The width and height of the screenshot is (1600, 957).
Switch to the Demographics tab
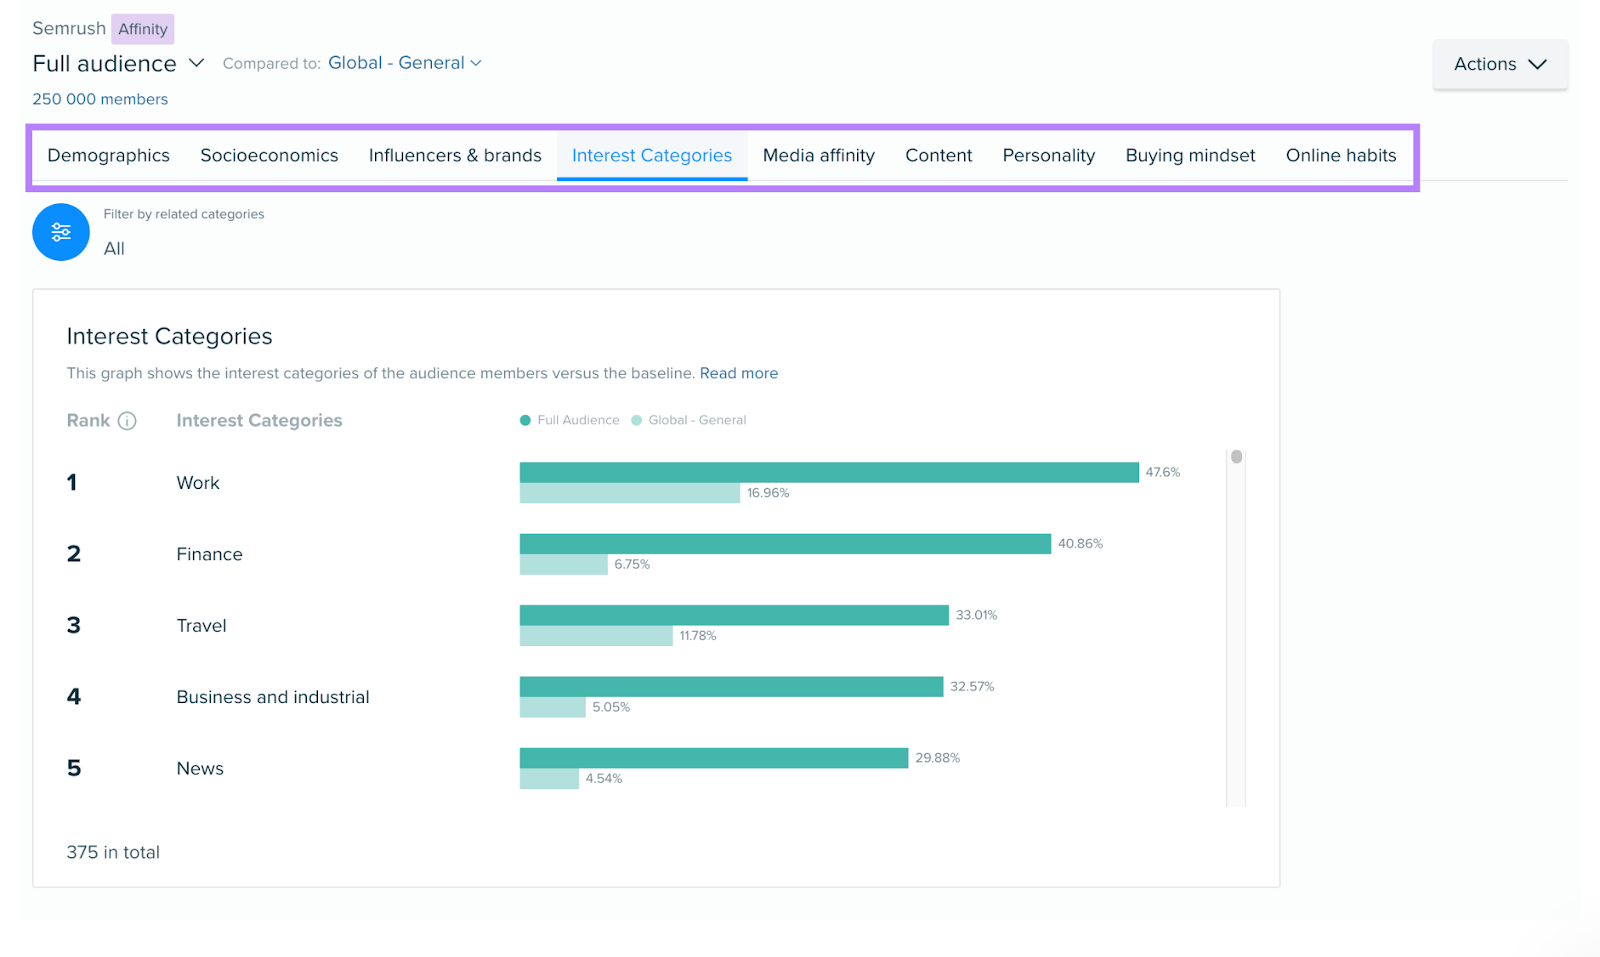click(108, 155)
